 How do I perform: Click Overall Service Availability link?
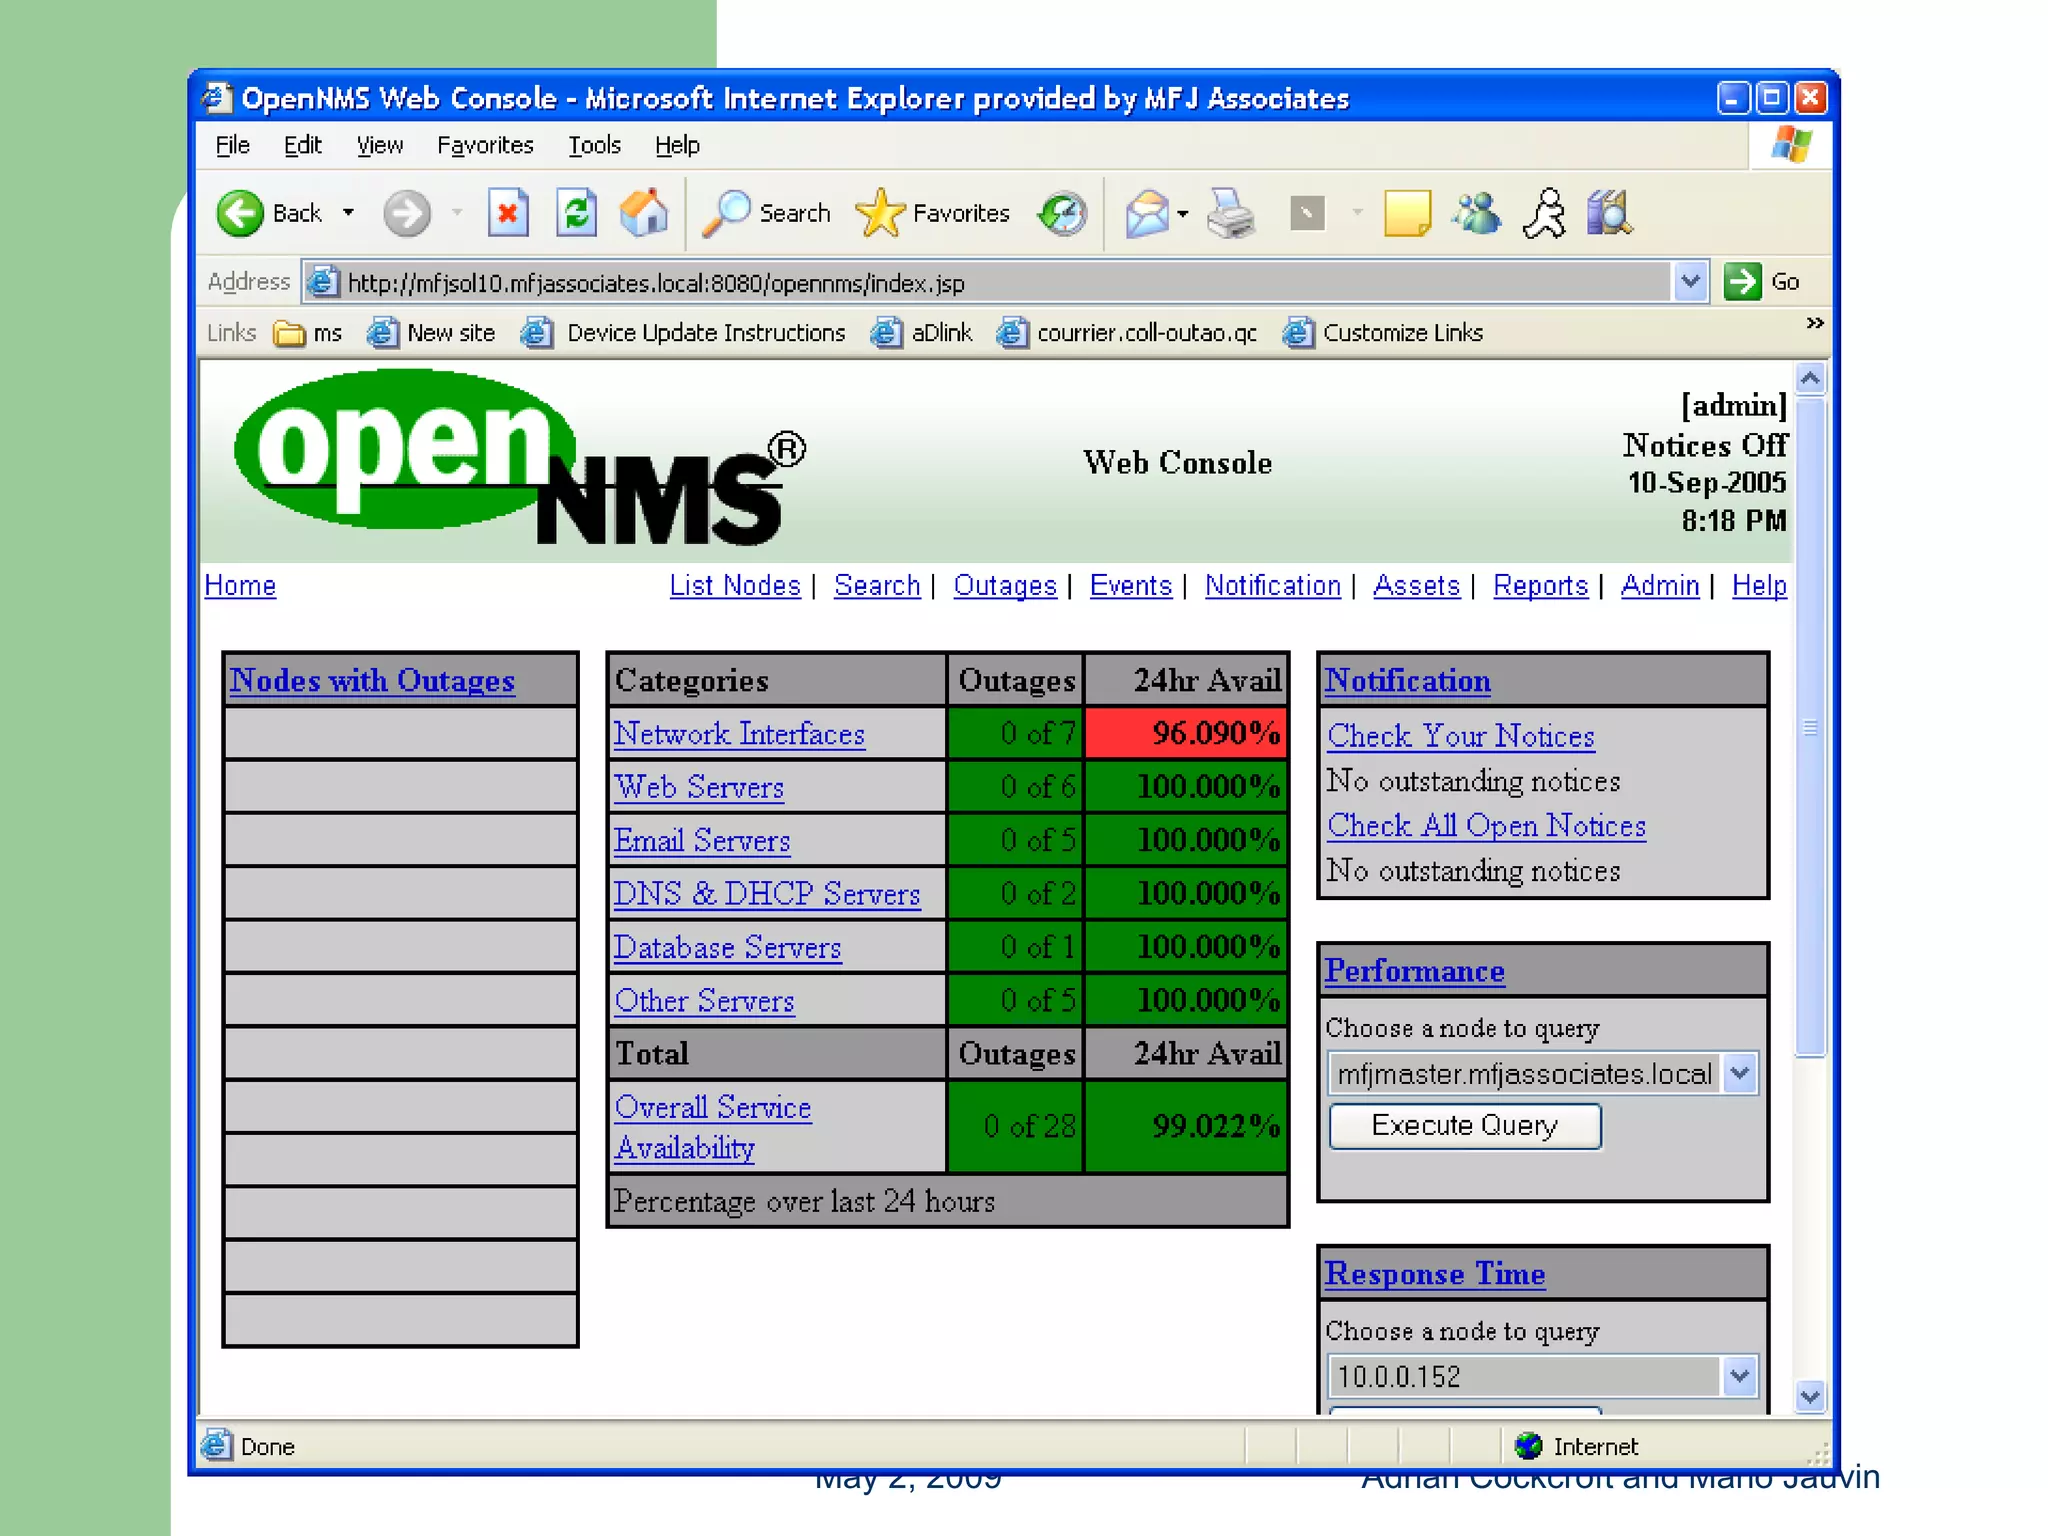click(x=713, y=1127)
